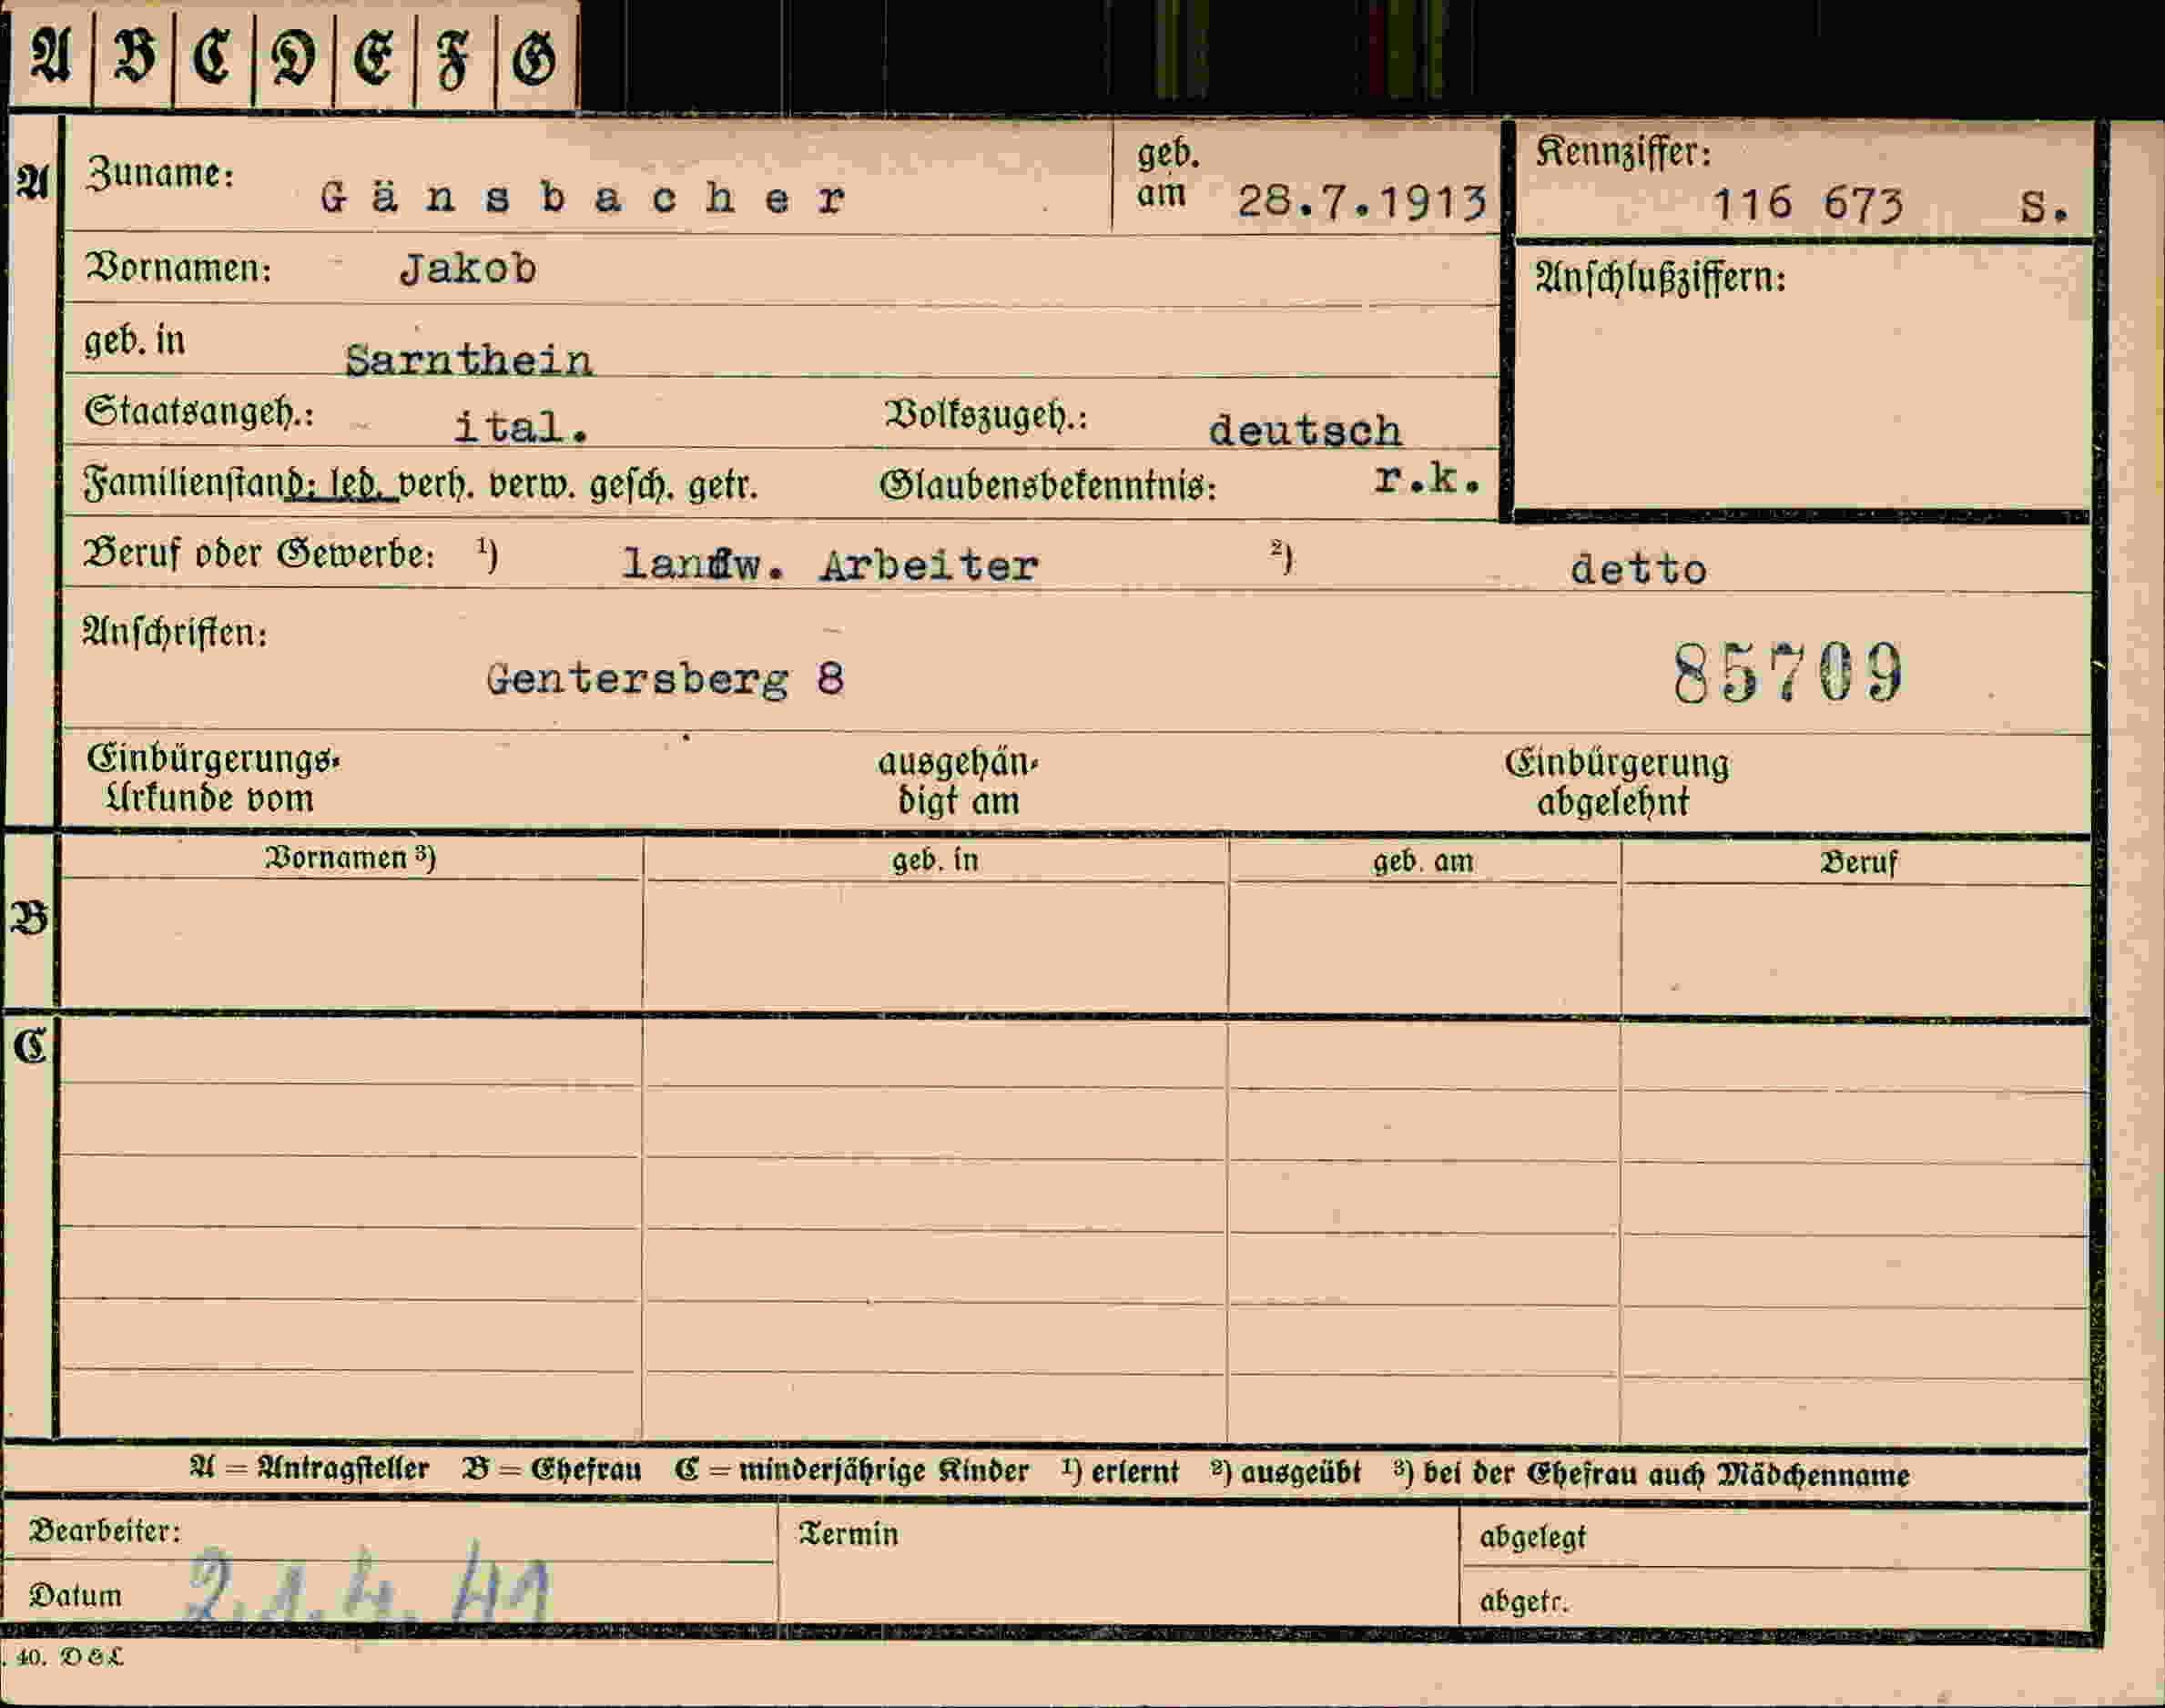2165x1708 pixels.
Task: Click the ethnicity value 'deutsch'
Action: pyautogui.click(x=1305, y=431)
